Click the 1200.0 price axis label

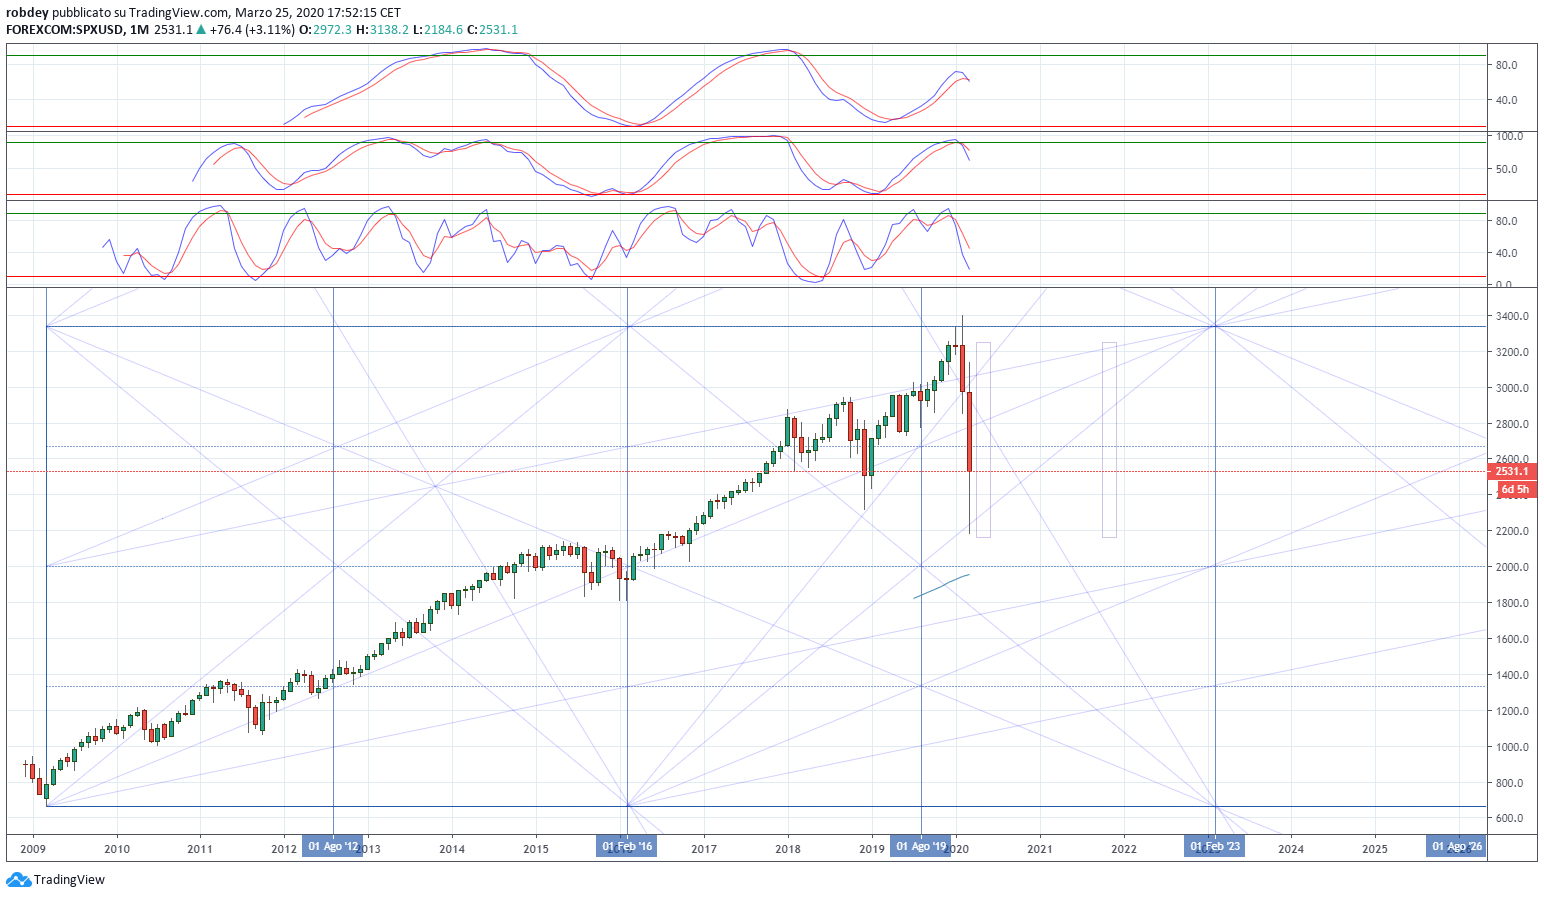[x=1512, y=711]
